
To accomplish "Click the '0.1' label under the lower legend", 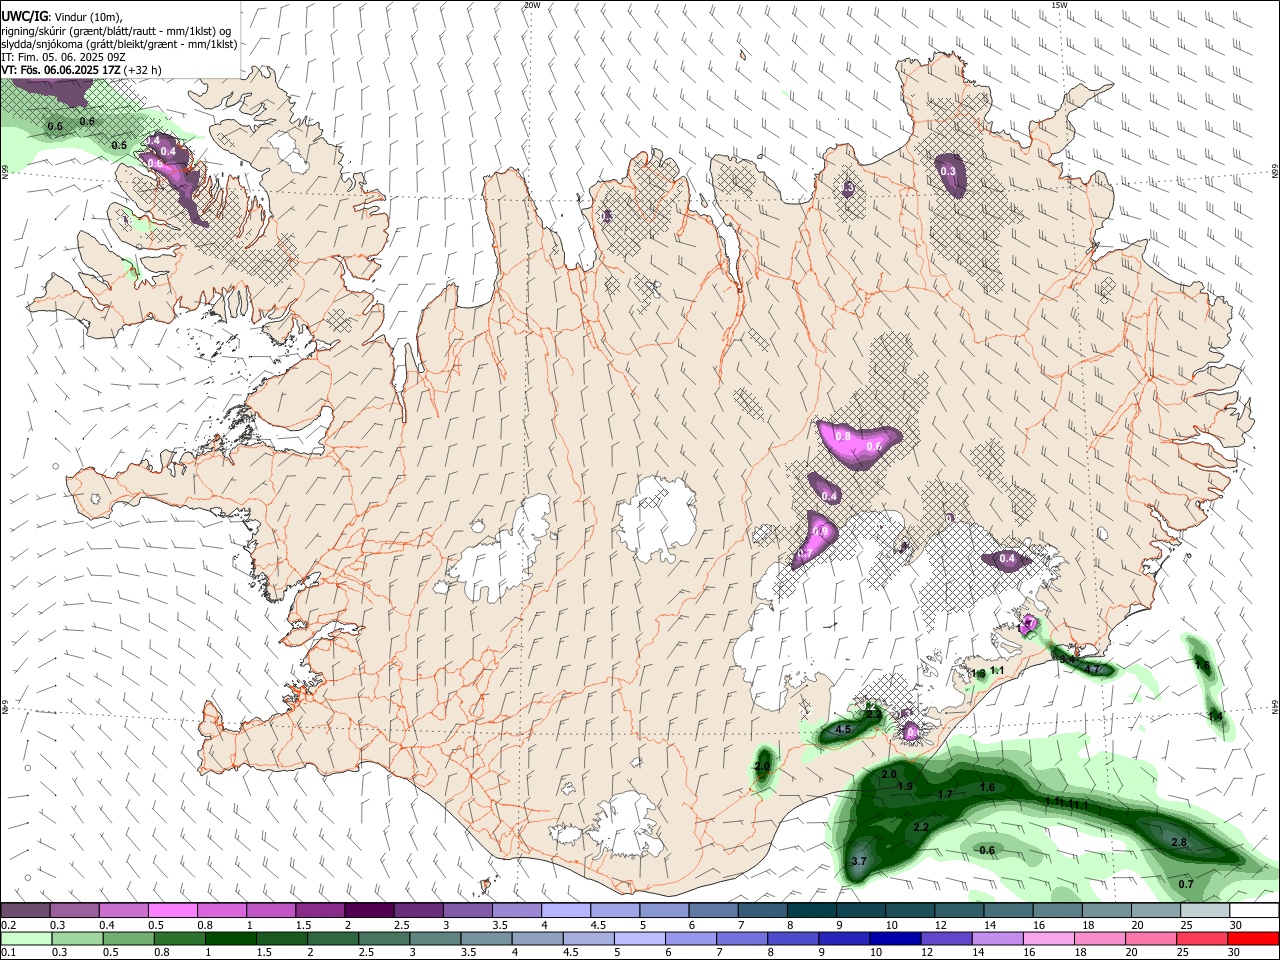I will 9,953.
